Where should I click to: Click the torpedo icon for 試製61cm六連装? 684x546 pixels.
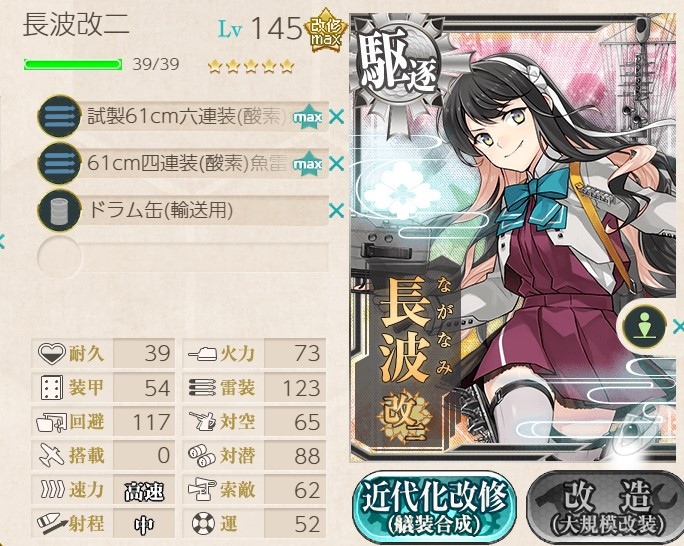click(59, 117)
